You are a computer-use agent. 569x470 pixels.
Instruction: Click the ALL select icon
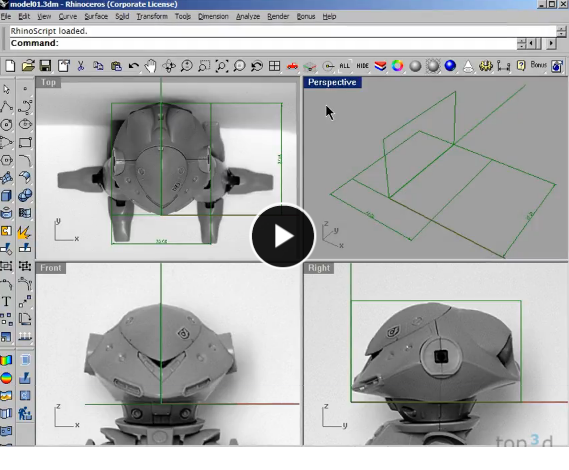point(344,66)
